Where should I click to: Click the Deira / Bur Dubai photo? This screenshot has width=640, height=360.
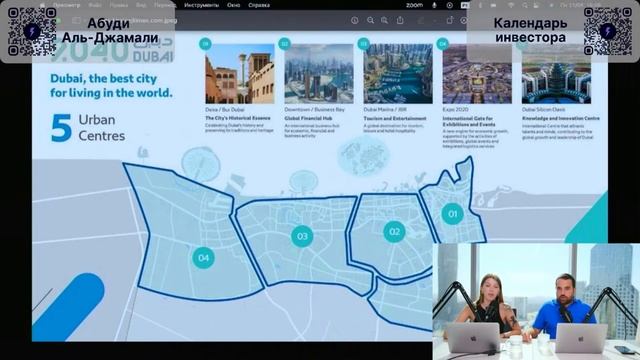click(240, 73)
